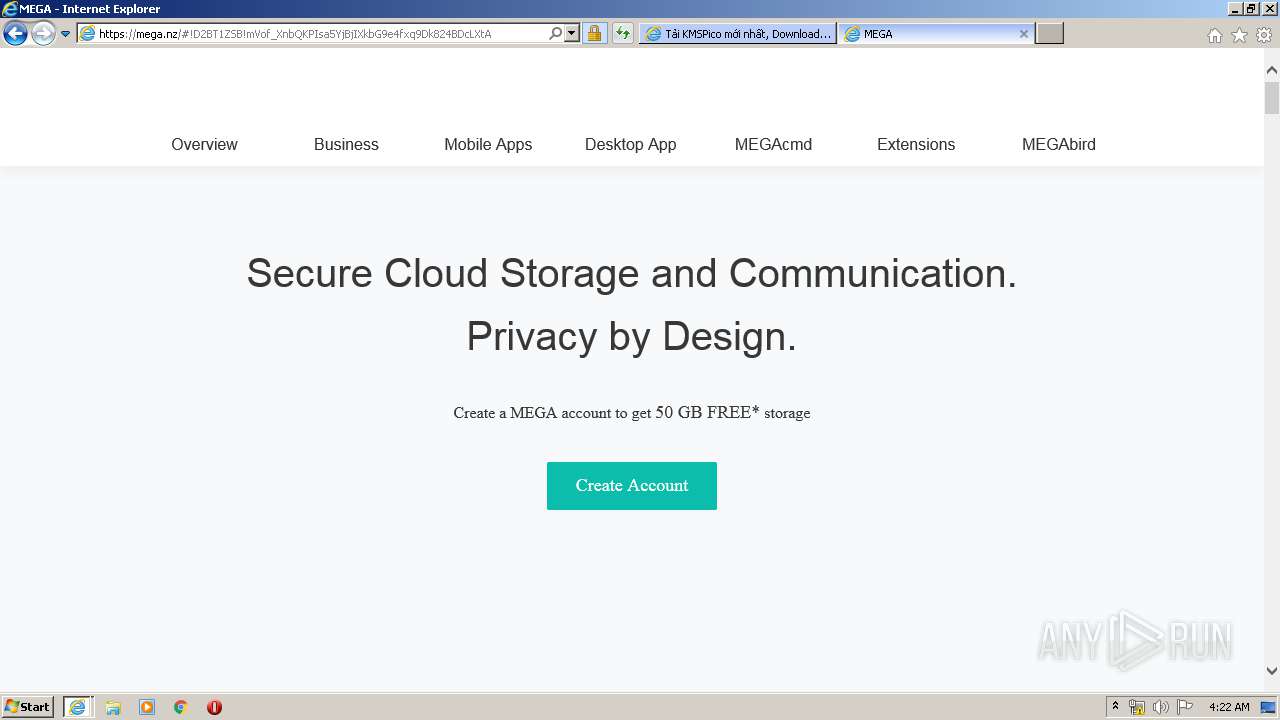
Task: Click the '50 GB FREE* storage' text
Action: (x=733, y=412)
